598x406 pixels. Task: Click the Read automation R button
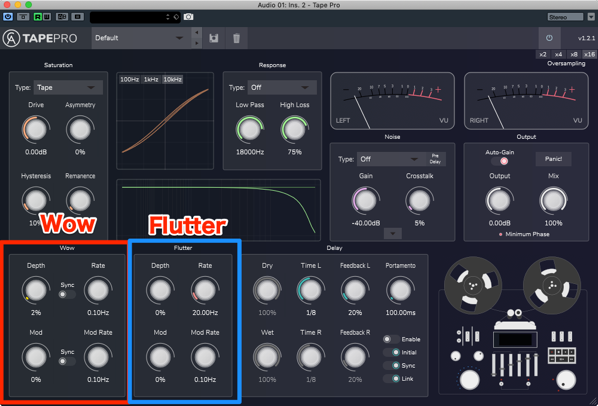[x=37, y=17]
